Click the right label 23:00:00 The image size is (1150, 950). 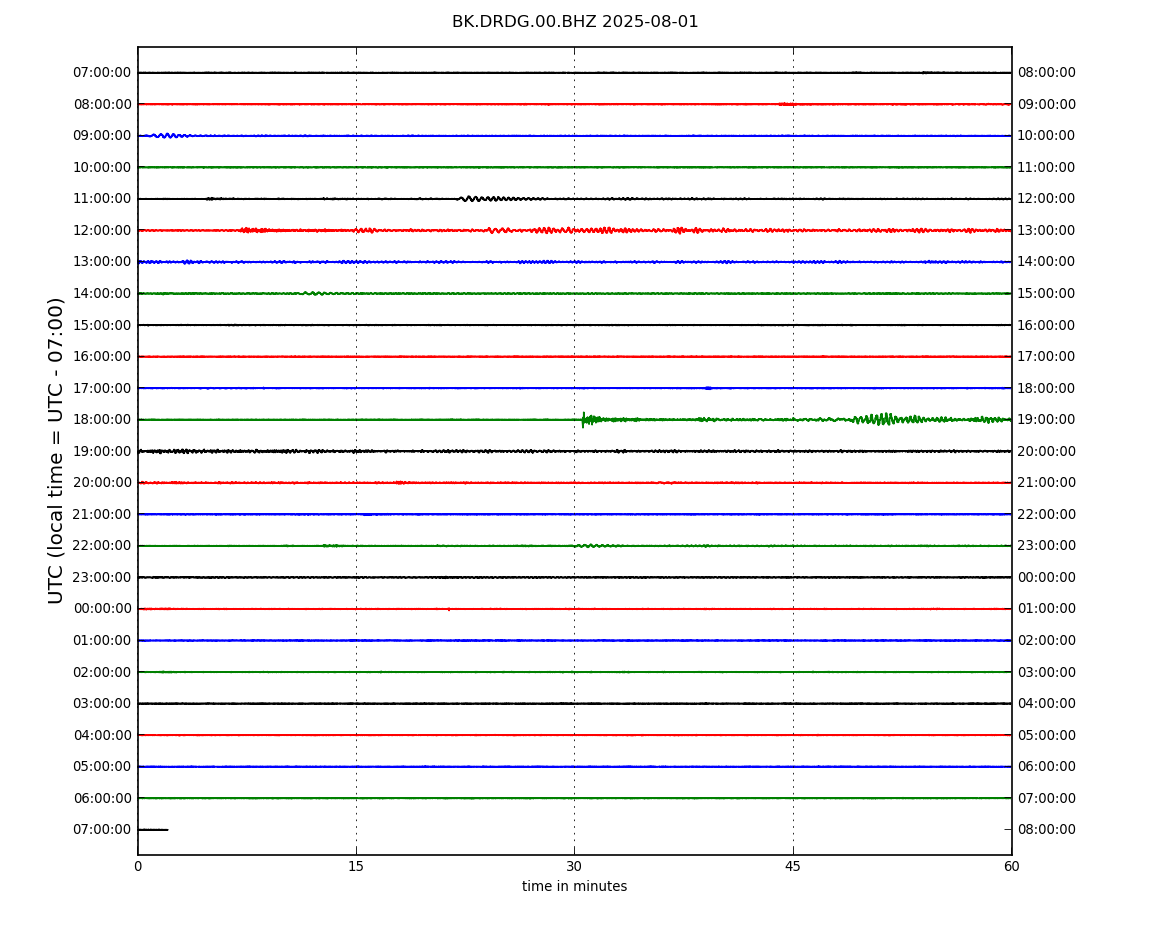(1047, 546)
